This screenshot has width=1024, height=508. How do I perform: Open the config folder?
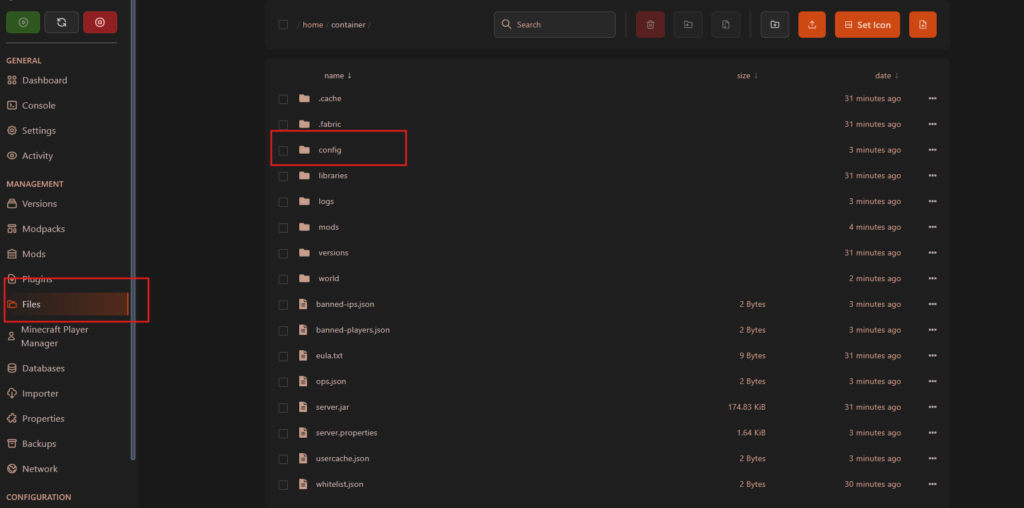tap(330, 150)
